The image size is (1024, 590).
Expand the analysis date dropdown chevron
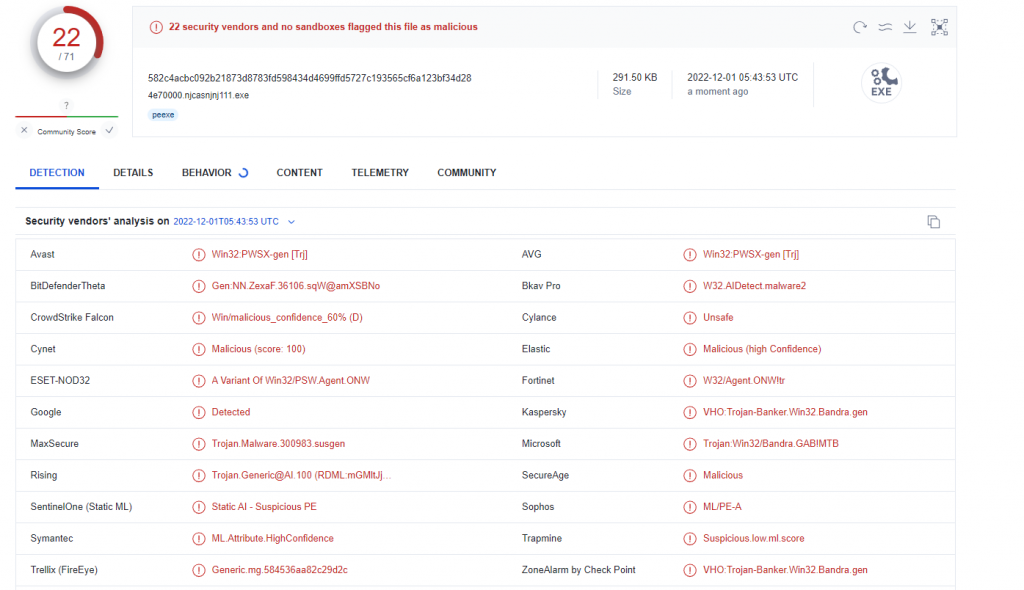tap(291, 222)
